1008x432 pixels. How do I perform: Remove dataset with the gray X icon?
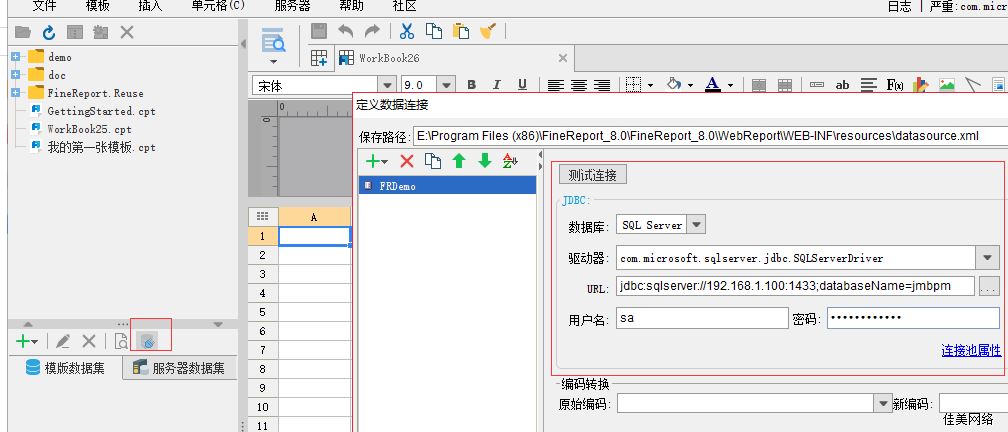pyautogui.click(x=89, y=341)
